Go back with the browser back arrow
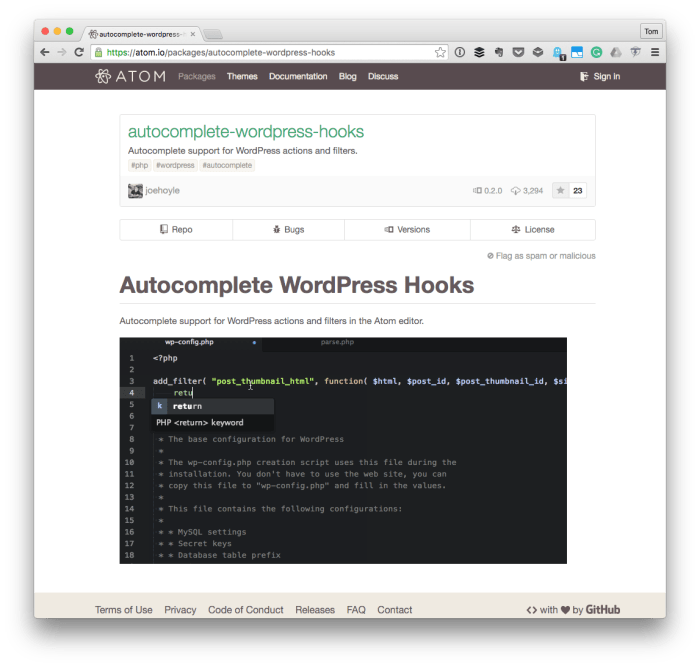700x667 pixels. click(45, 52)
